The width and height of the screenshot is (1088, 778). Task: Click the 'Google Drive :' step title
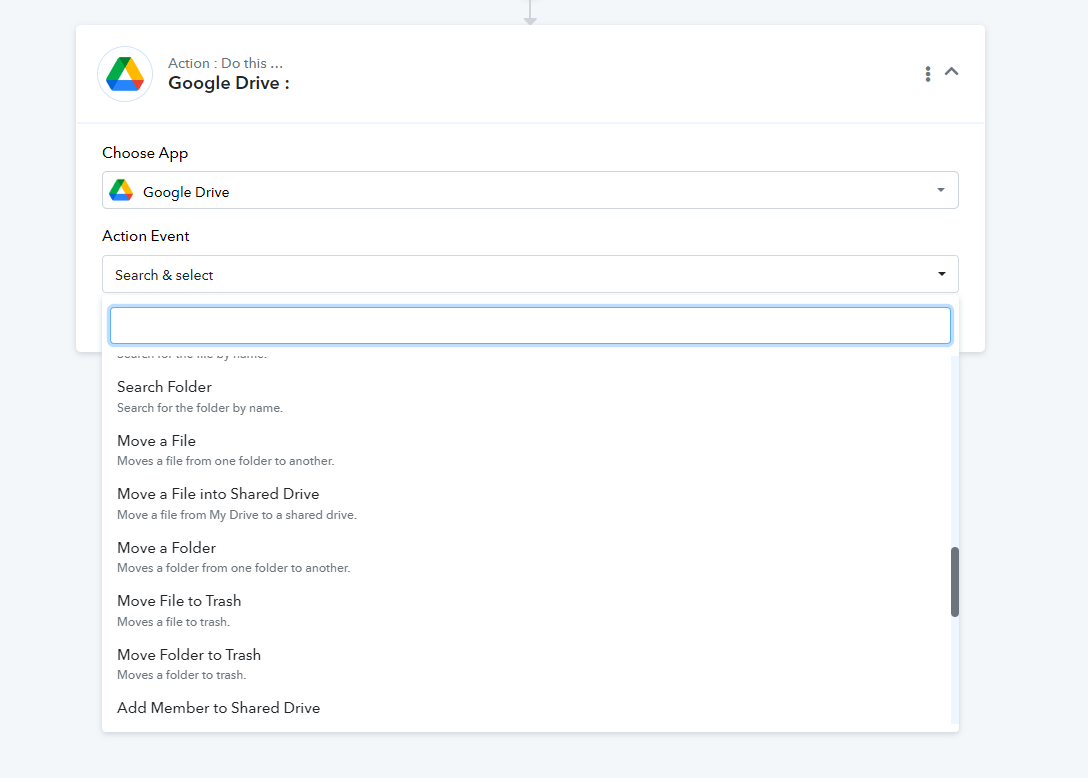click(229, 83)
